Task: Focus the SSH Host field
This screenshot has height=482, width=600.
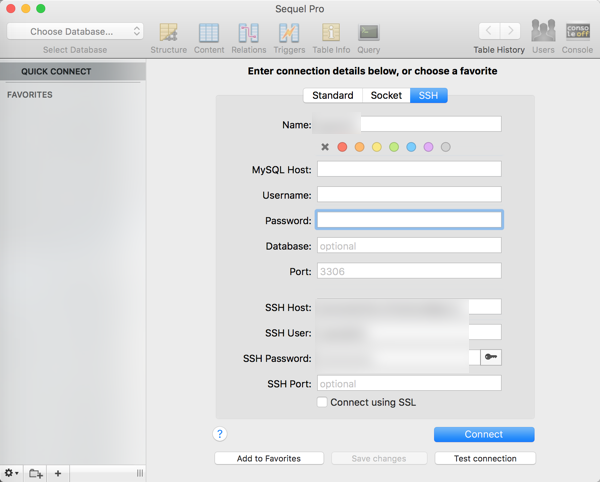Action: coord(409,307)
